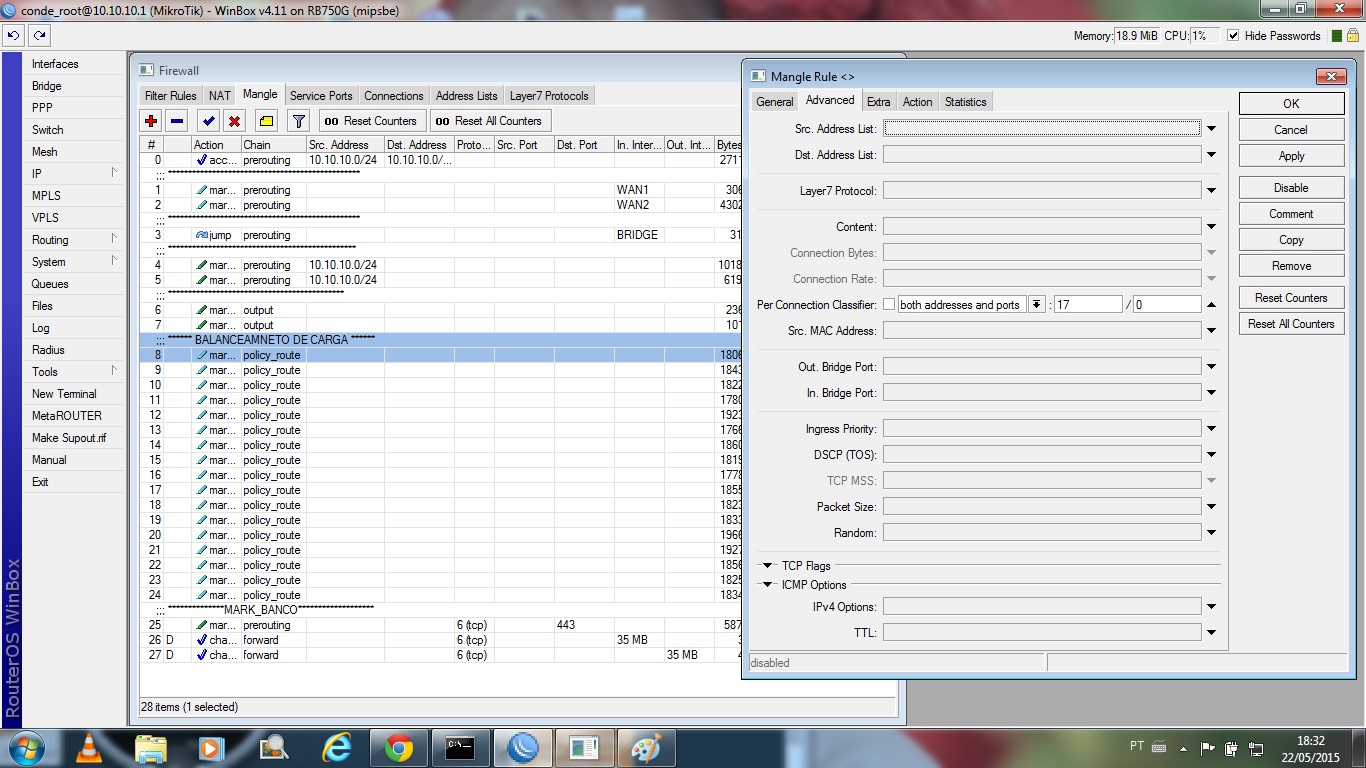The image size is (1366, 768).
Task: Expand the ICMP Options section
Action: click(x=768, y=585)
